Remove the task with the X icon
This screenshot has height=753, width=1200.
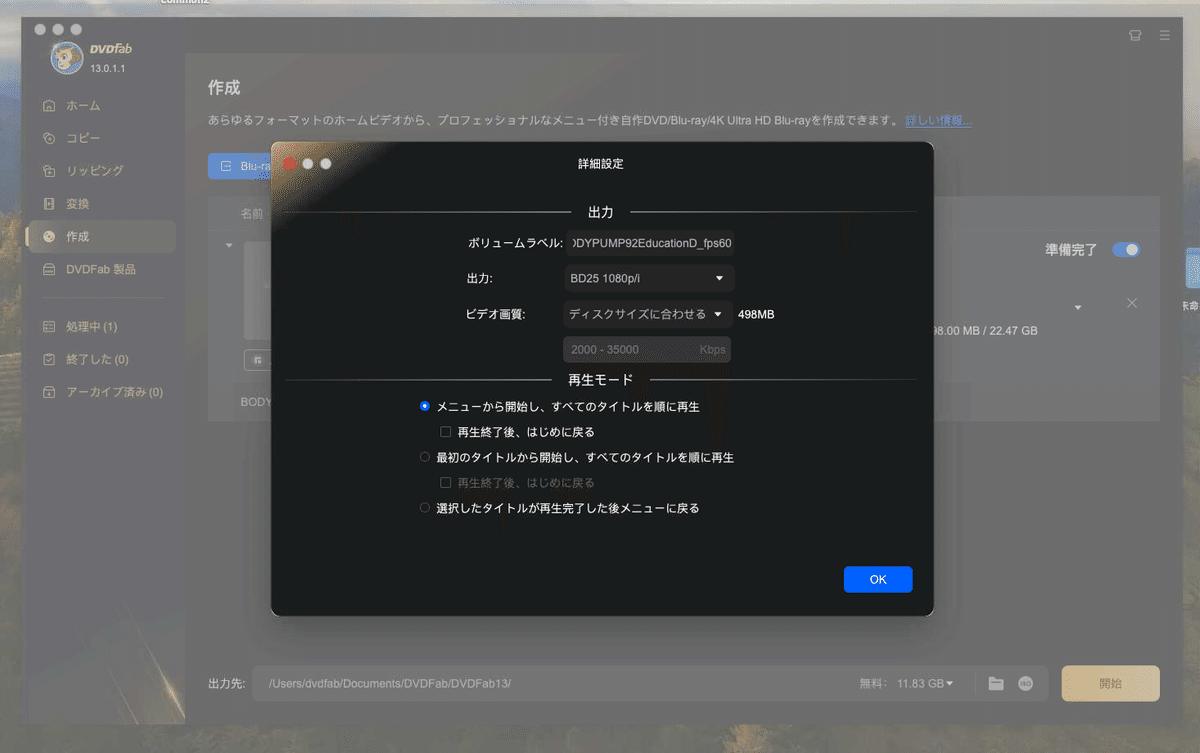pyautogui.click(x=1132, y=303)
